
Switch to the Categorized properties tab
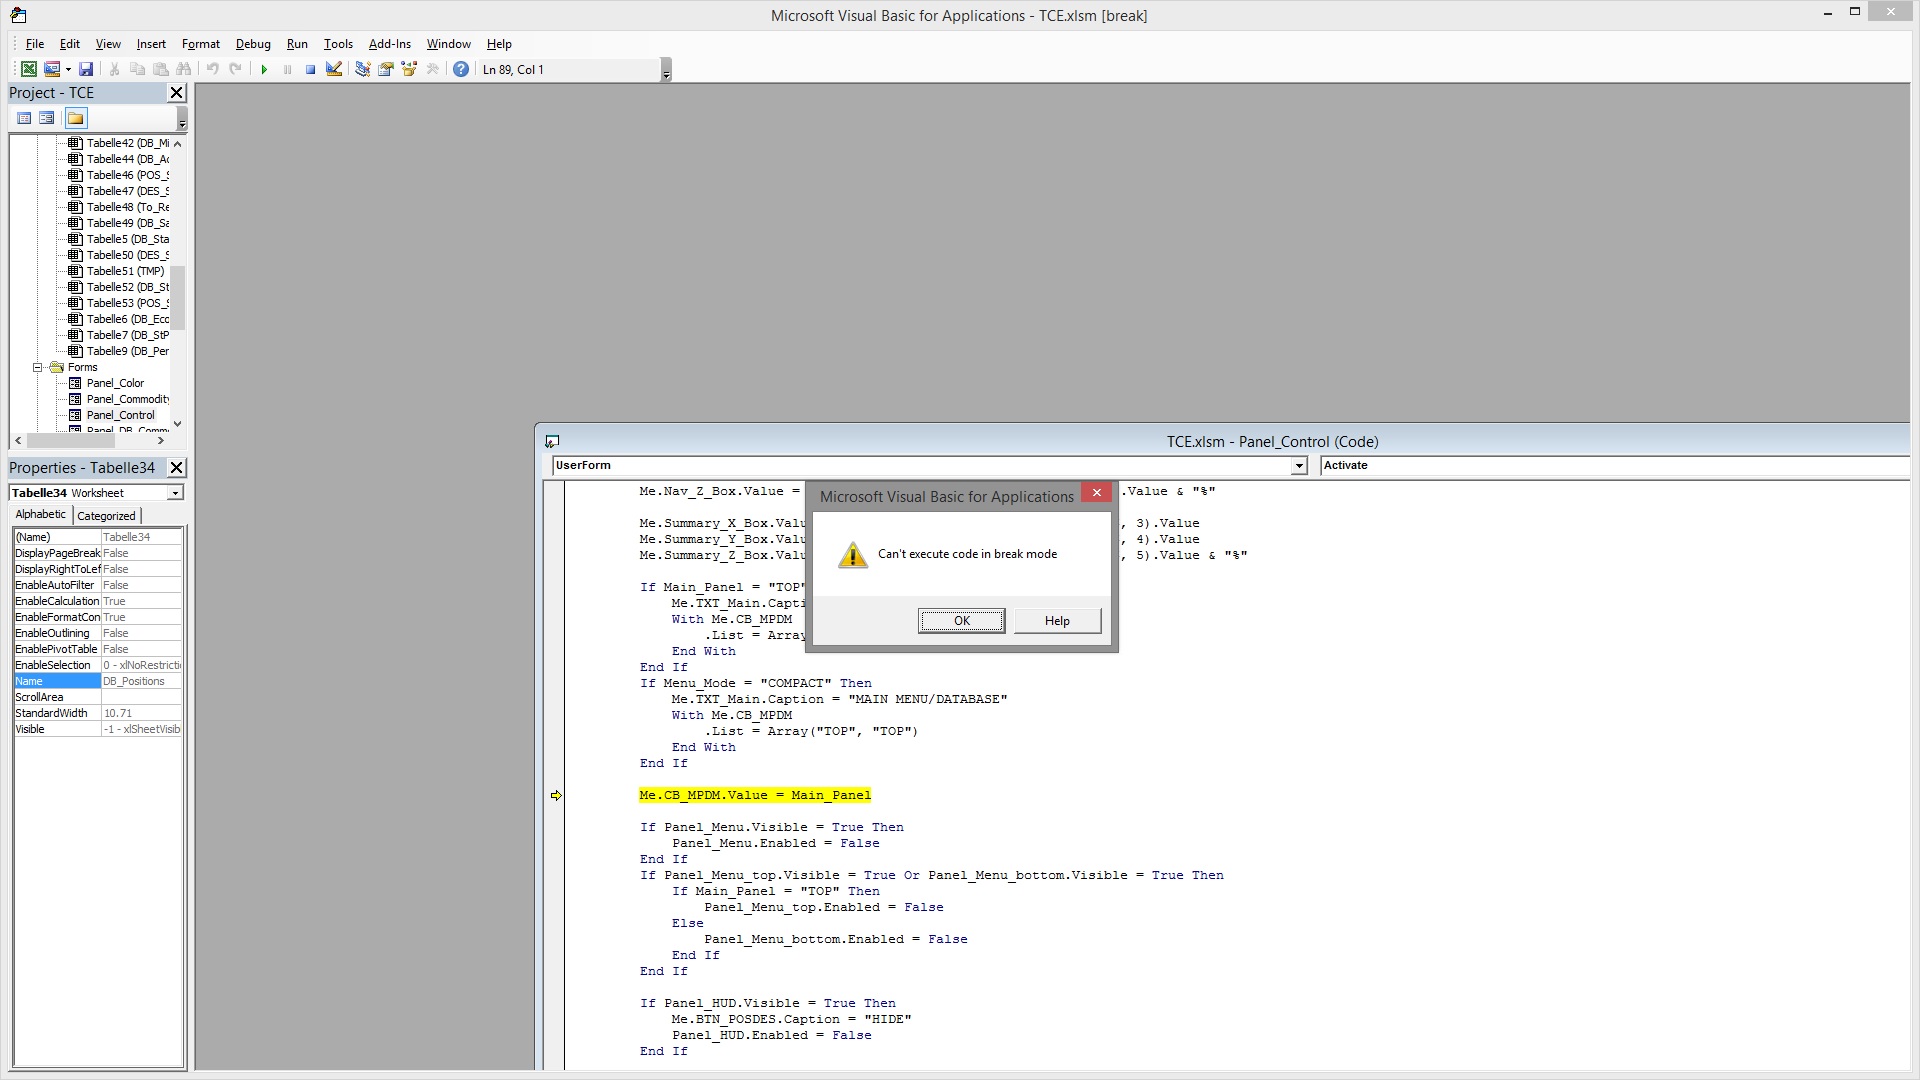click(x=106, y=516)
